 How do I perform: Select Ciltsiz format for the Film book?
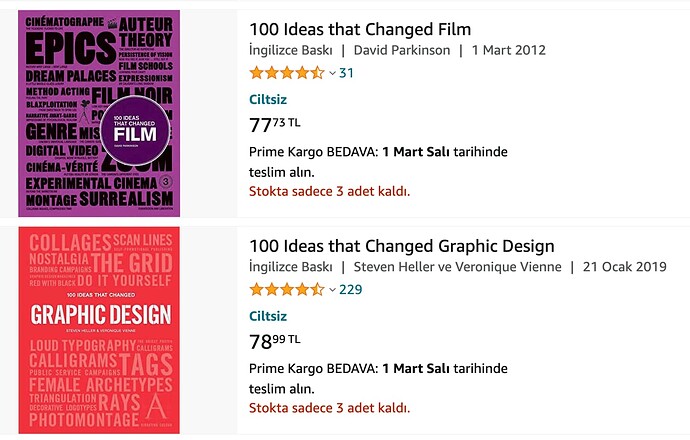268,99
